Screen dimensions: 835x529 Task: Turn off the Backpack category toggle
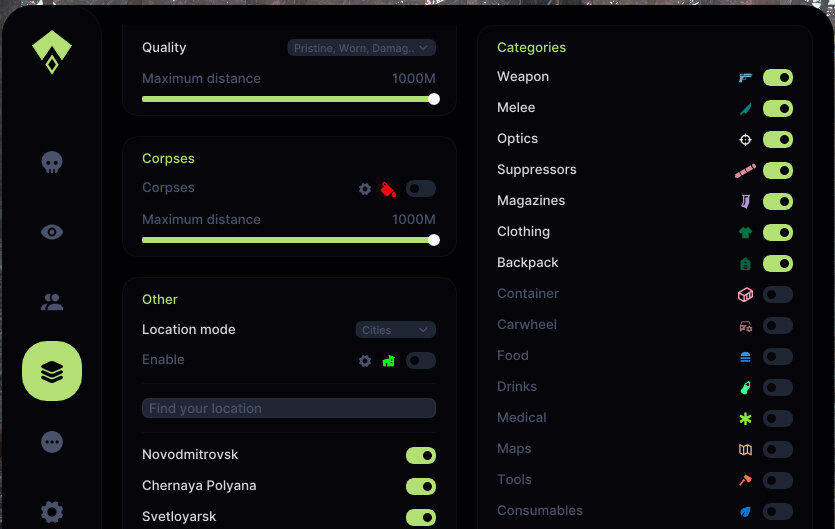point(777,264)
